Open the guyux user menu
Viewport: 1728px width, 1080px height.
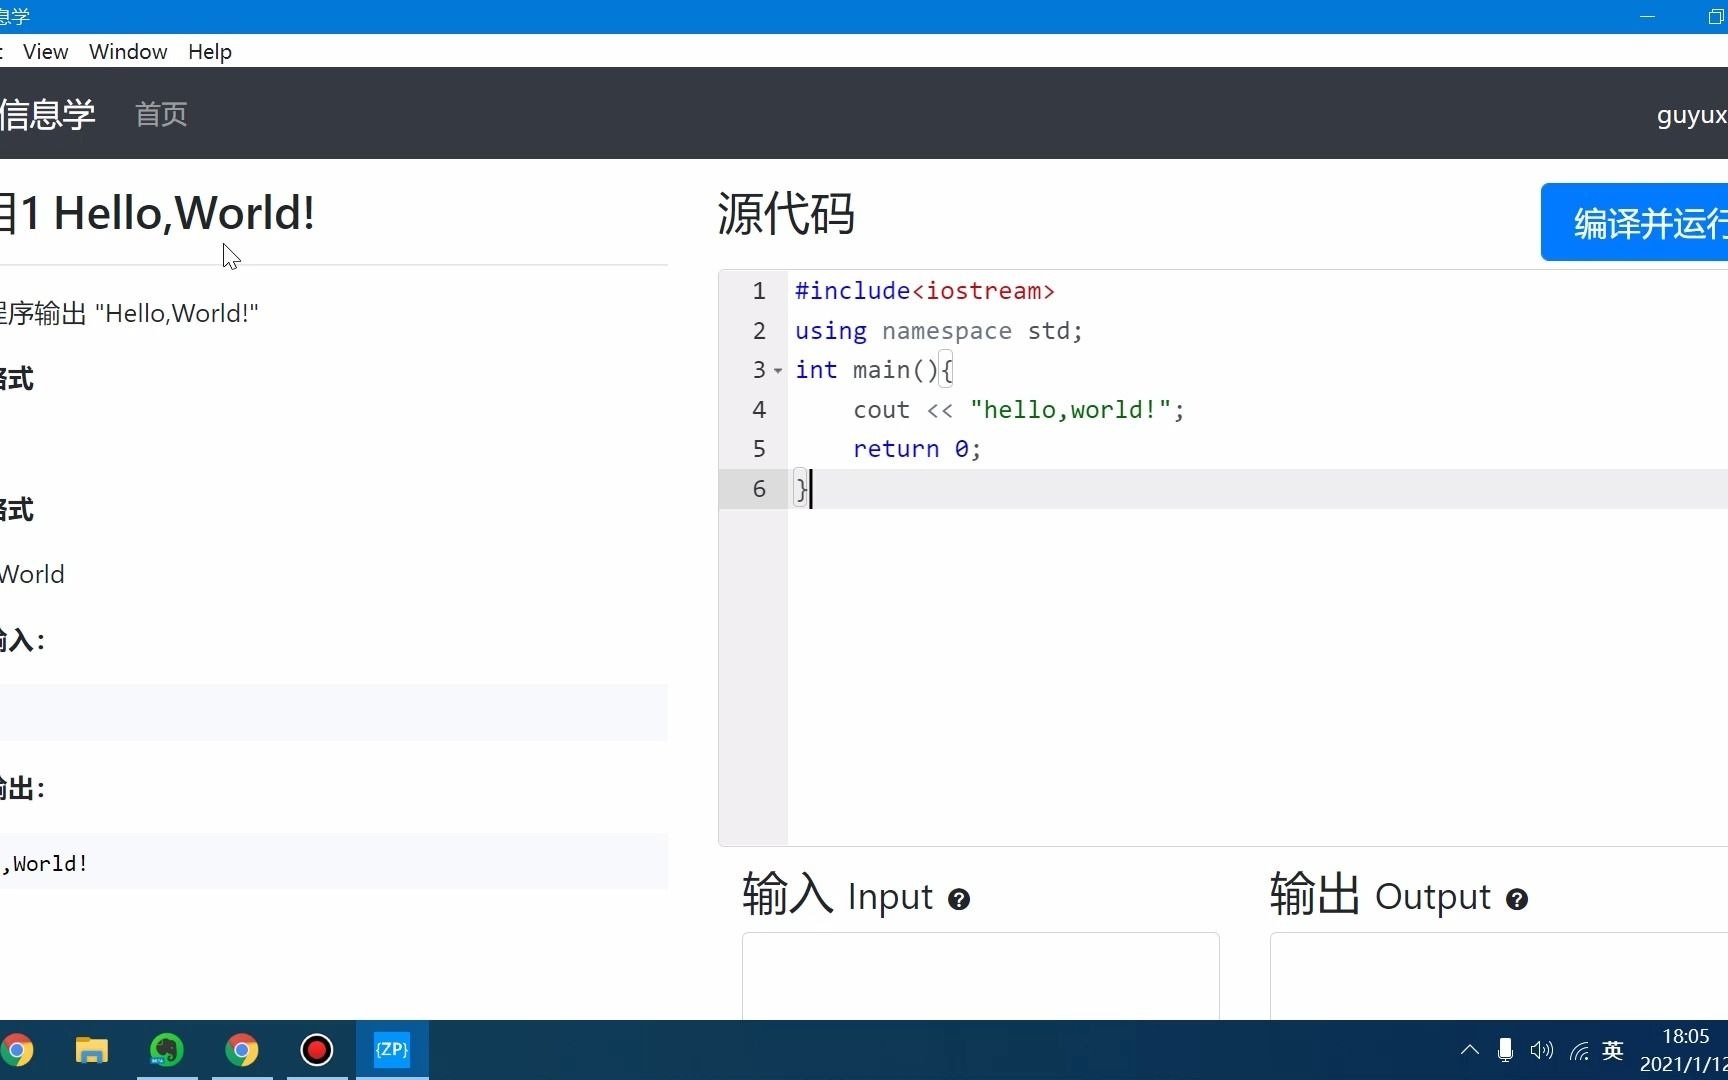(1692, 115)
